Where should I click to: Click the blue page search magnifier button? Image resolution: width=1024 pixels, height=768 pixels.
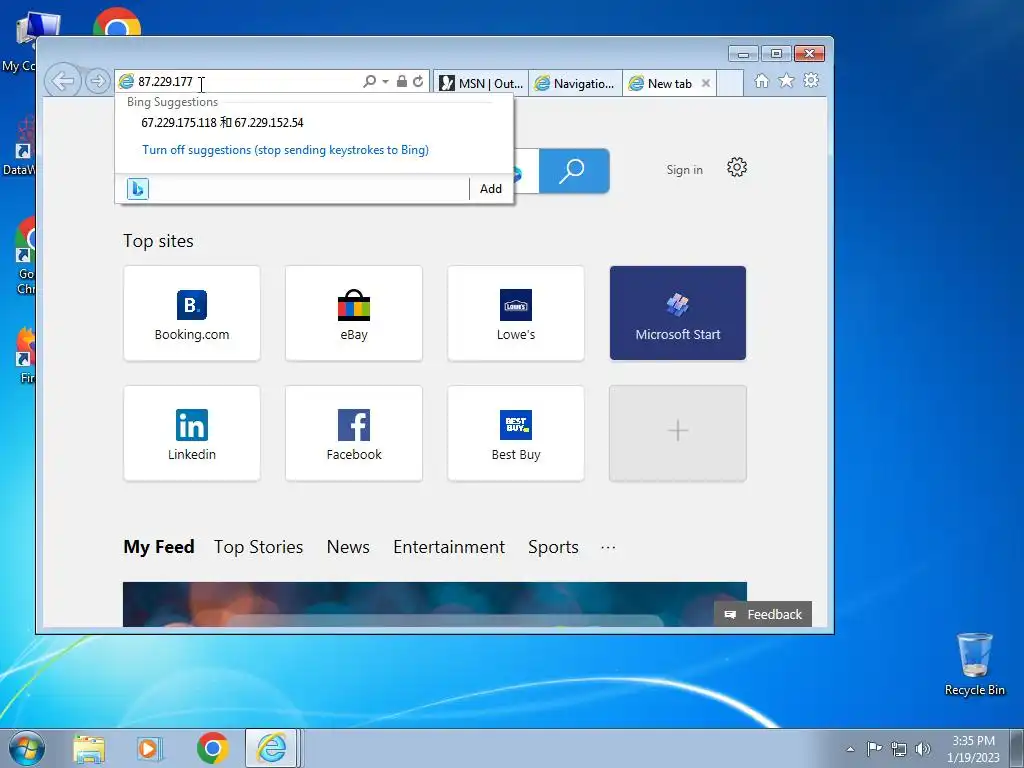point(574,170)
